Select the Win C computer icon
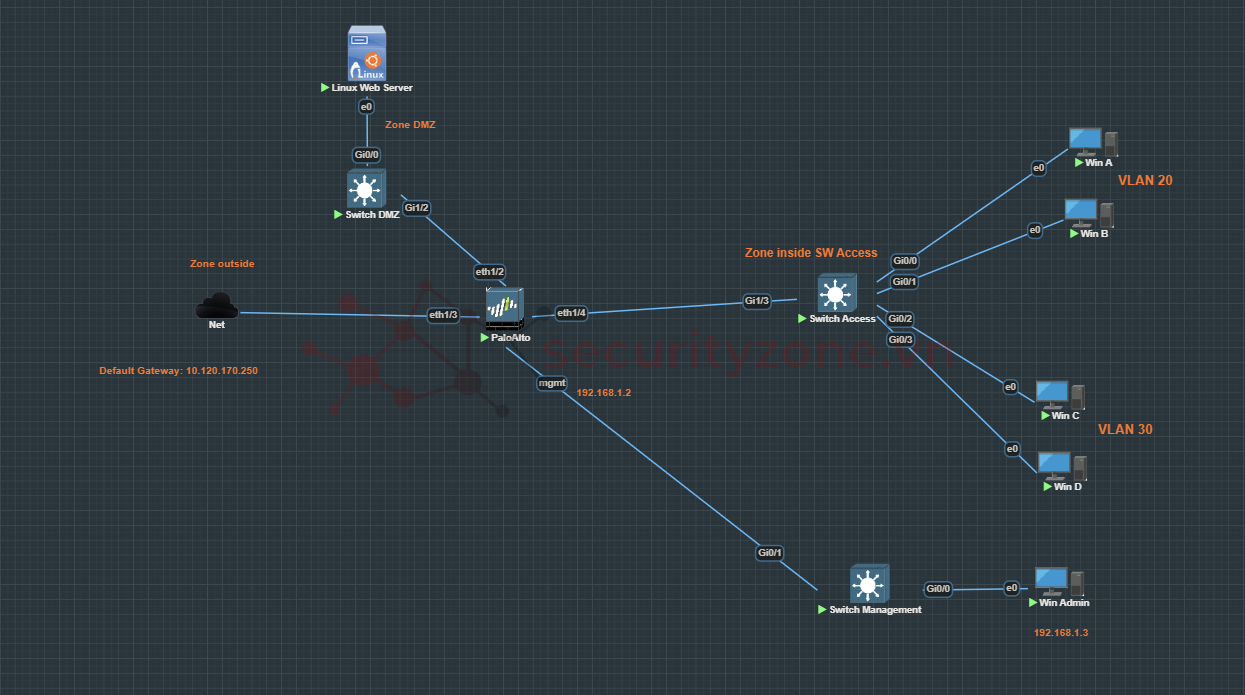The height and width of the screenshot is (695, 1245). [x=1059, y=395]
